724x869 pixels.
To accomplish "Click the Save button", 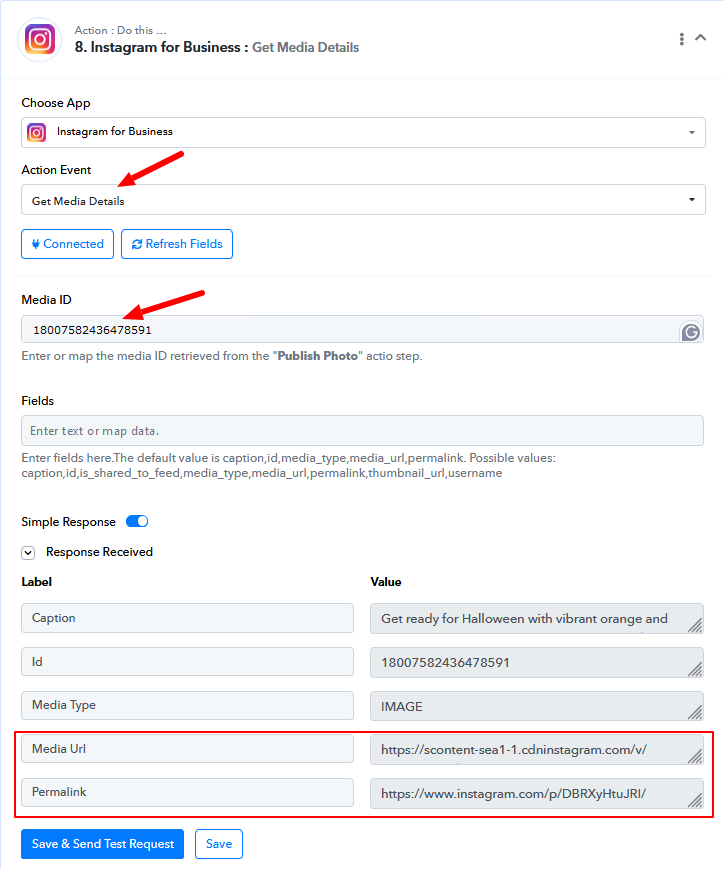I will tap(219, 844).
